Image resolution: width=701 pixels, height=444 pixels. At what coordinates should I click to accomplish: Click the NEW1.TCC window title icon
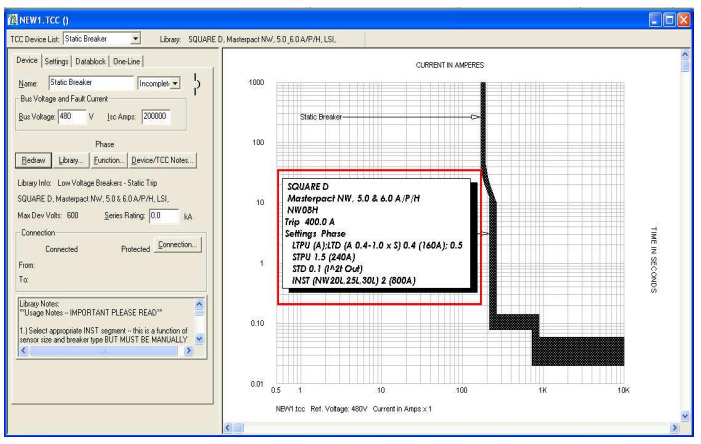[x=13, y=20]
